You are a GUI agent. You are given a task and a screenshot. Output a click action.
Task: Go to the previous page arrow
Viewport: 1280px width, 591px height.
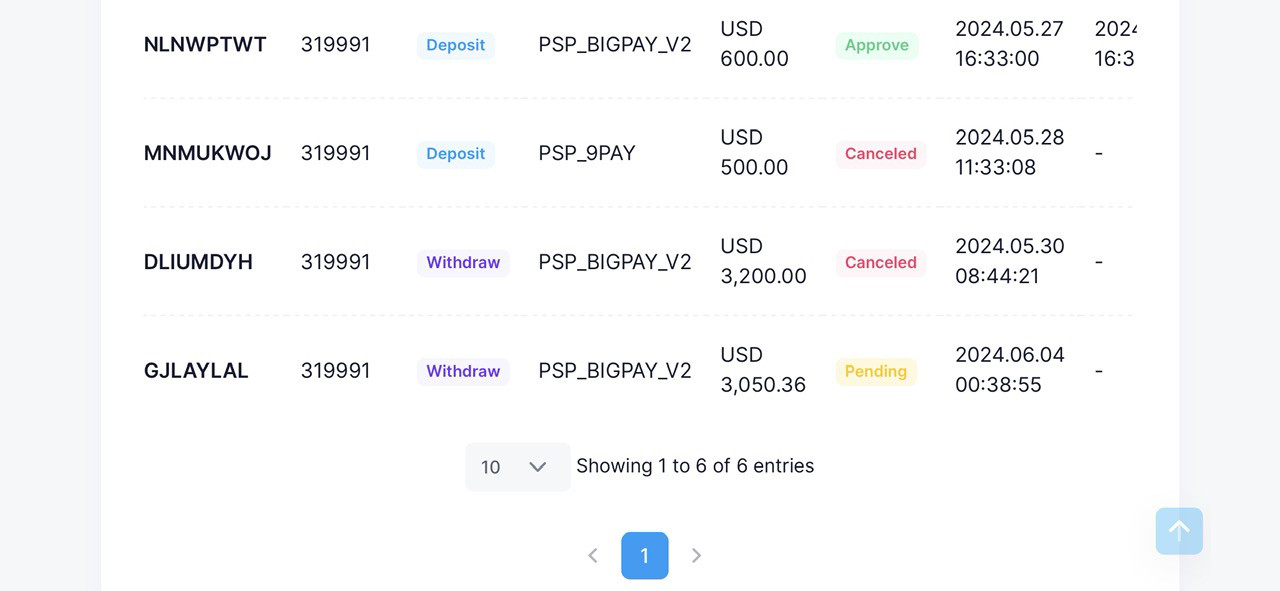point(593,555)
